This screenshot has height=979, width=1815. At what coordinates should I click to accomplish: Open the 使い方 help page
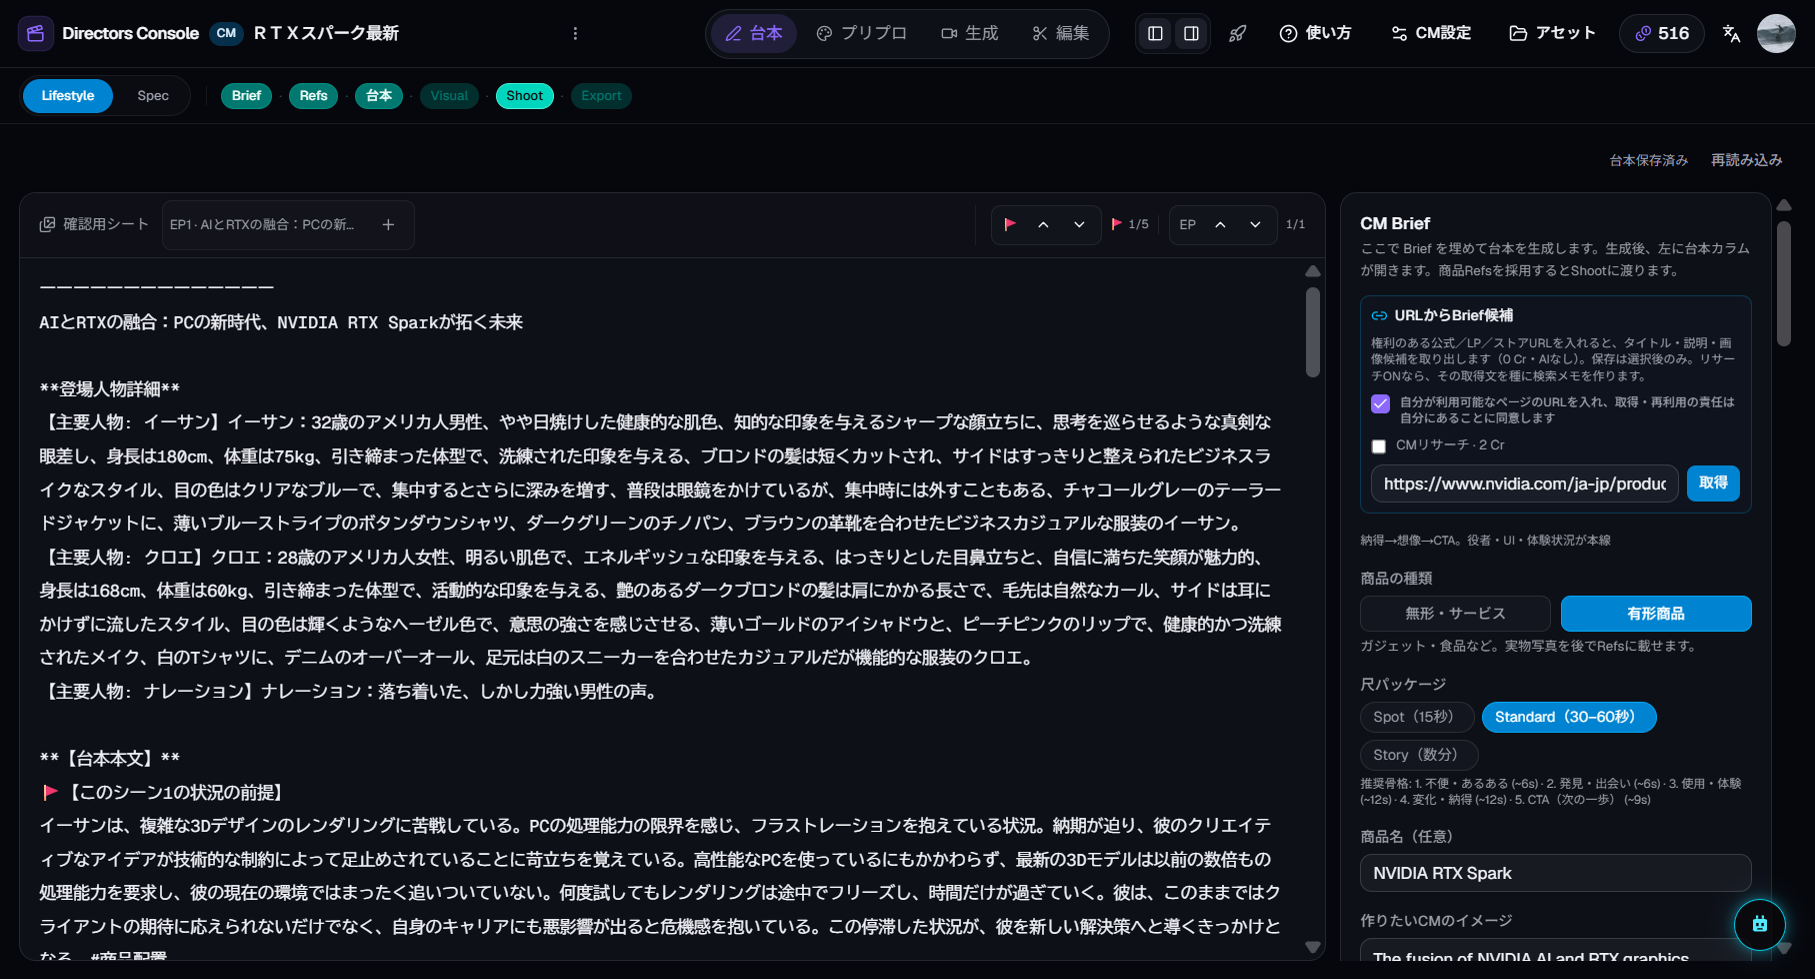[1315, 33]
